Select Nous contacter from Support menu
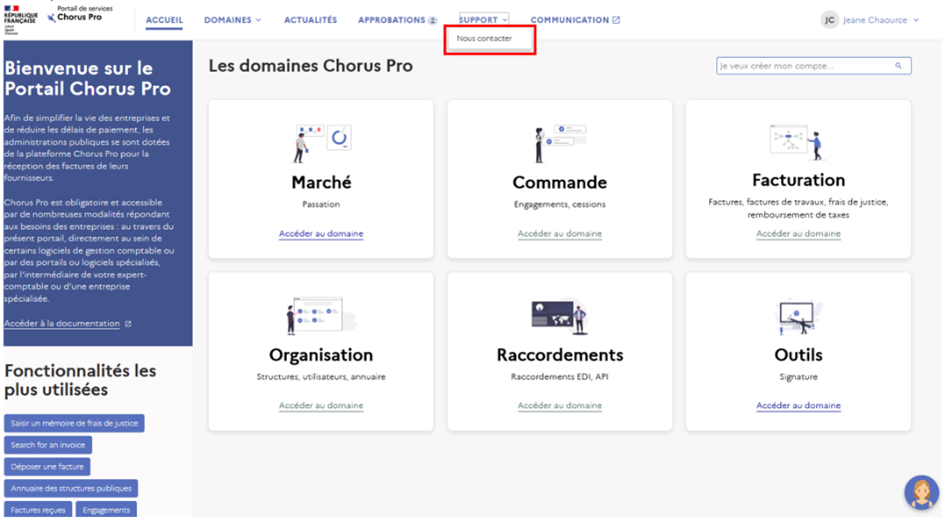The width and height of the screenshot is (945, 523). 484,39
